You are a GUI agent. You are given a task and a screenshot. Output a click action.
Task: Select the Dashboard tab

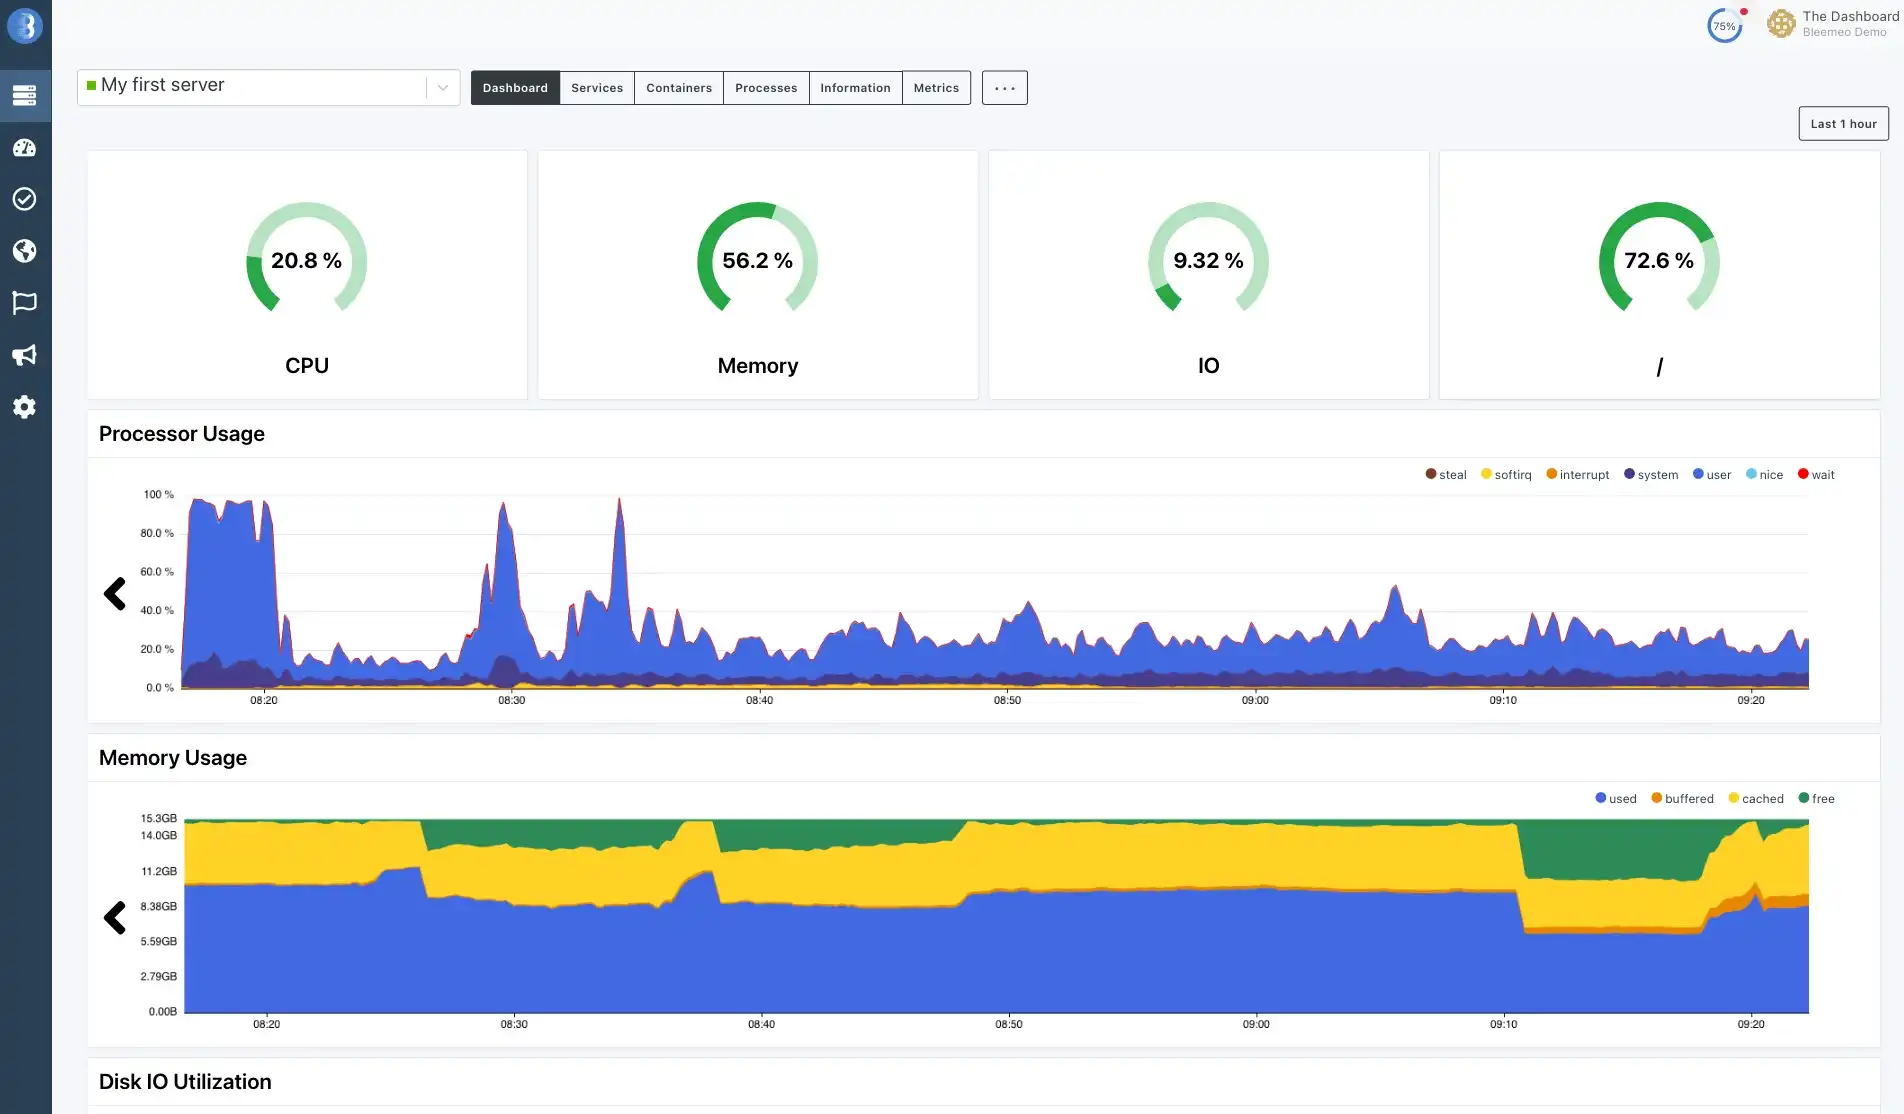[515, 88]
